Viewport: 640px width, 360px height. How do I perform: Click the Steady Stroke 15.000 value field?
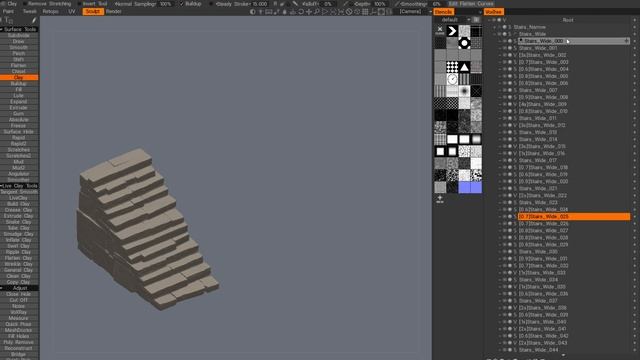pyautogui.click(x=260, y=4)
